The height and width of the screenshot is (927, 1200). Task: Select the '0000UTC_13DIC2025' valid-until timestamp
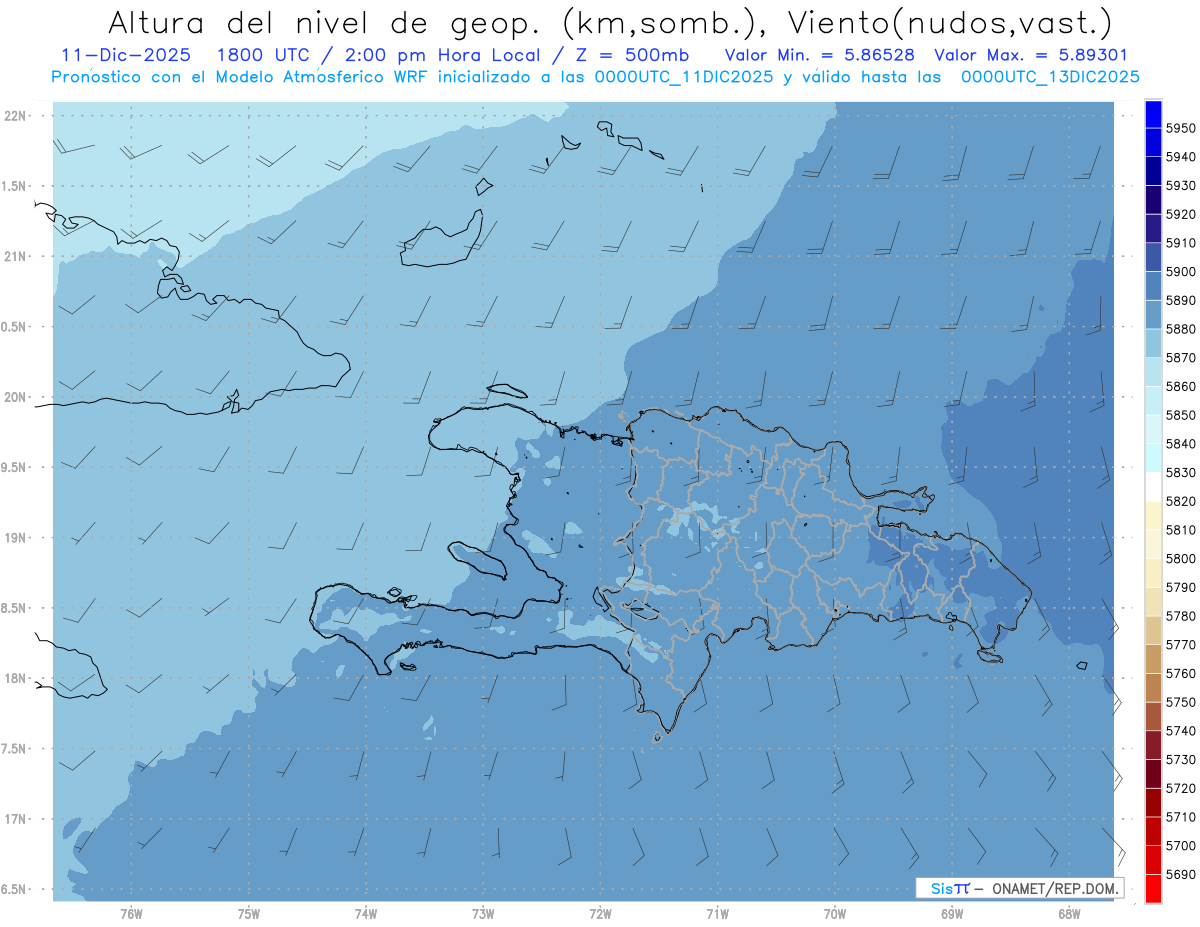1049,77
